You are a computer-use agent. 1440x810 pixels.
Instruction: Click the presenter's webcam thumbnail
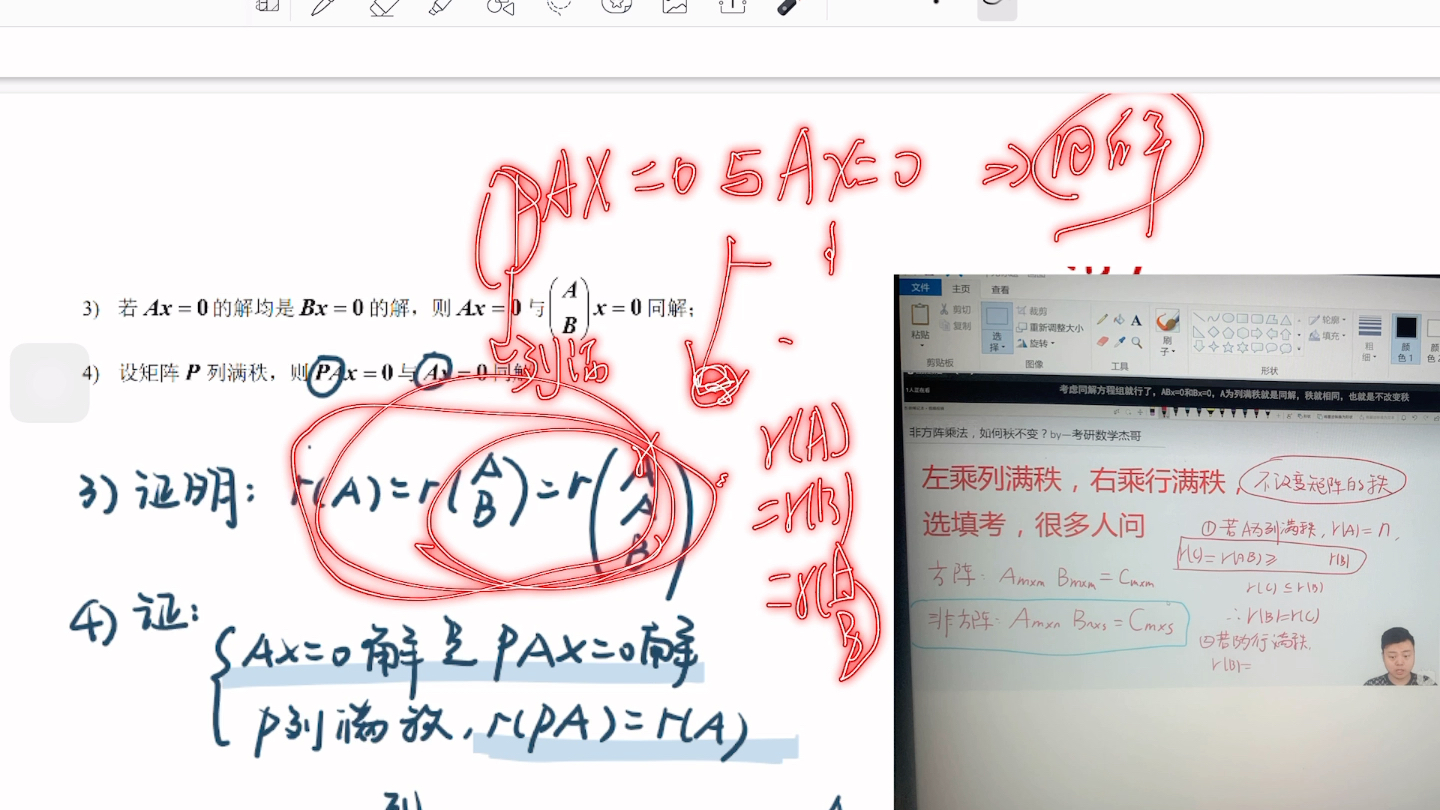[1399, 657]
